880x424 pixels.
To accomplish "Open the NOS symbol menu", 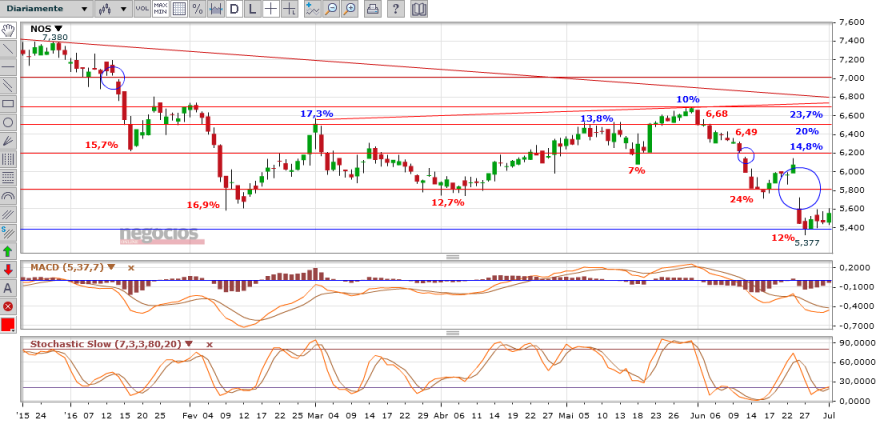I will [59, 29].
